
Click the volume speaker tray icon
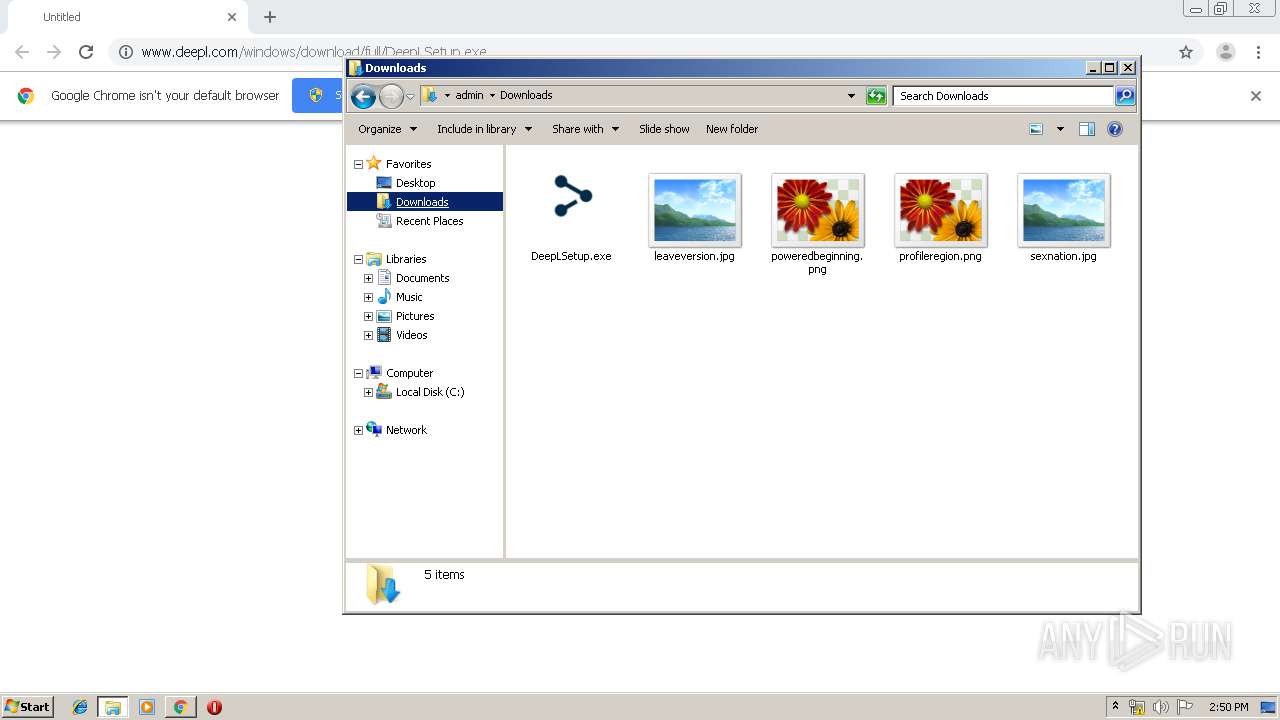tap(1160, 707)
